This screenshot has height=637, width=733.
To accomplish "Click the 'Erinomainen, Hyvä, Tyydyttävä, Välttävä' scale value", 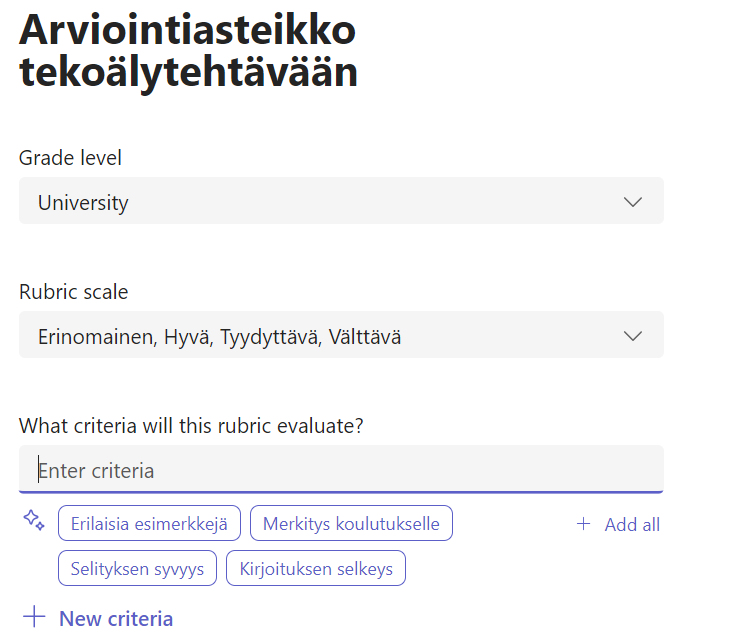I will (219, 336).
